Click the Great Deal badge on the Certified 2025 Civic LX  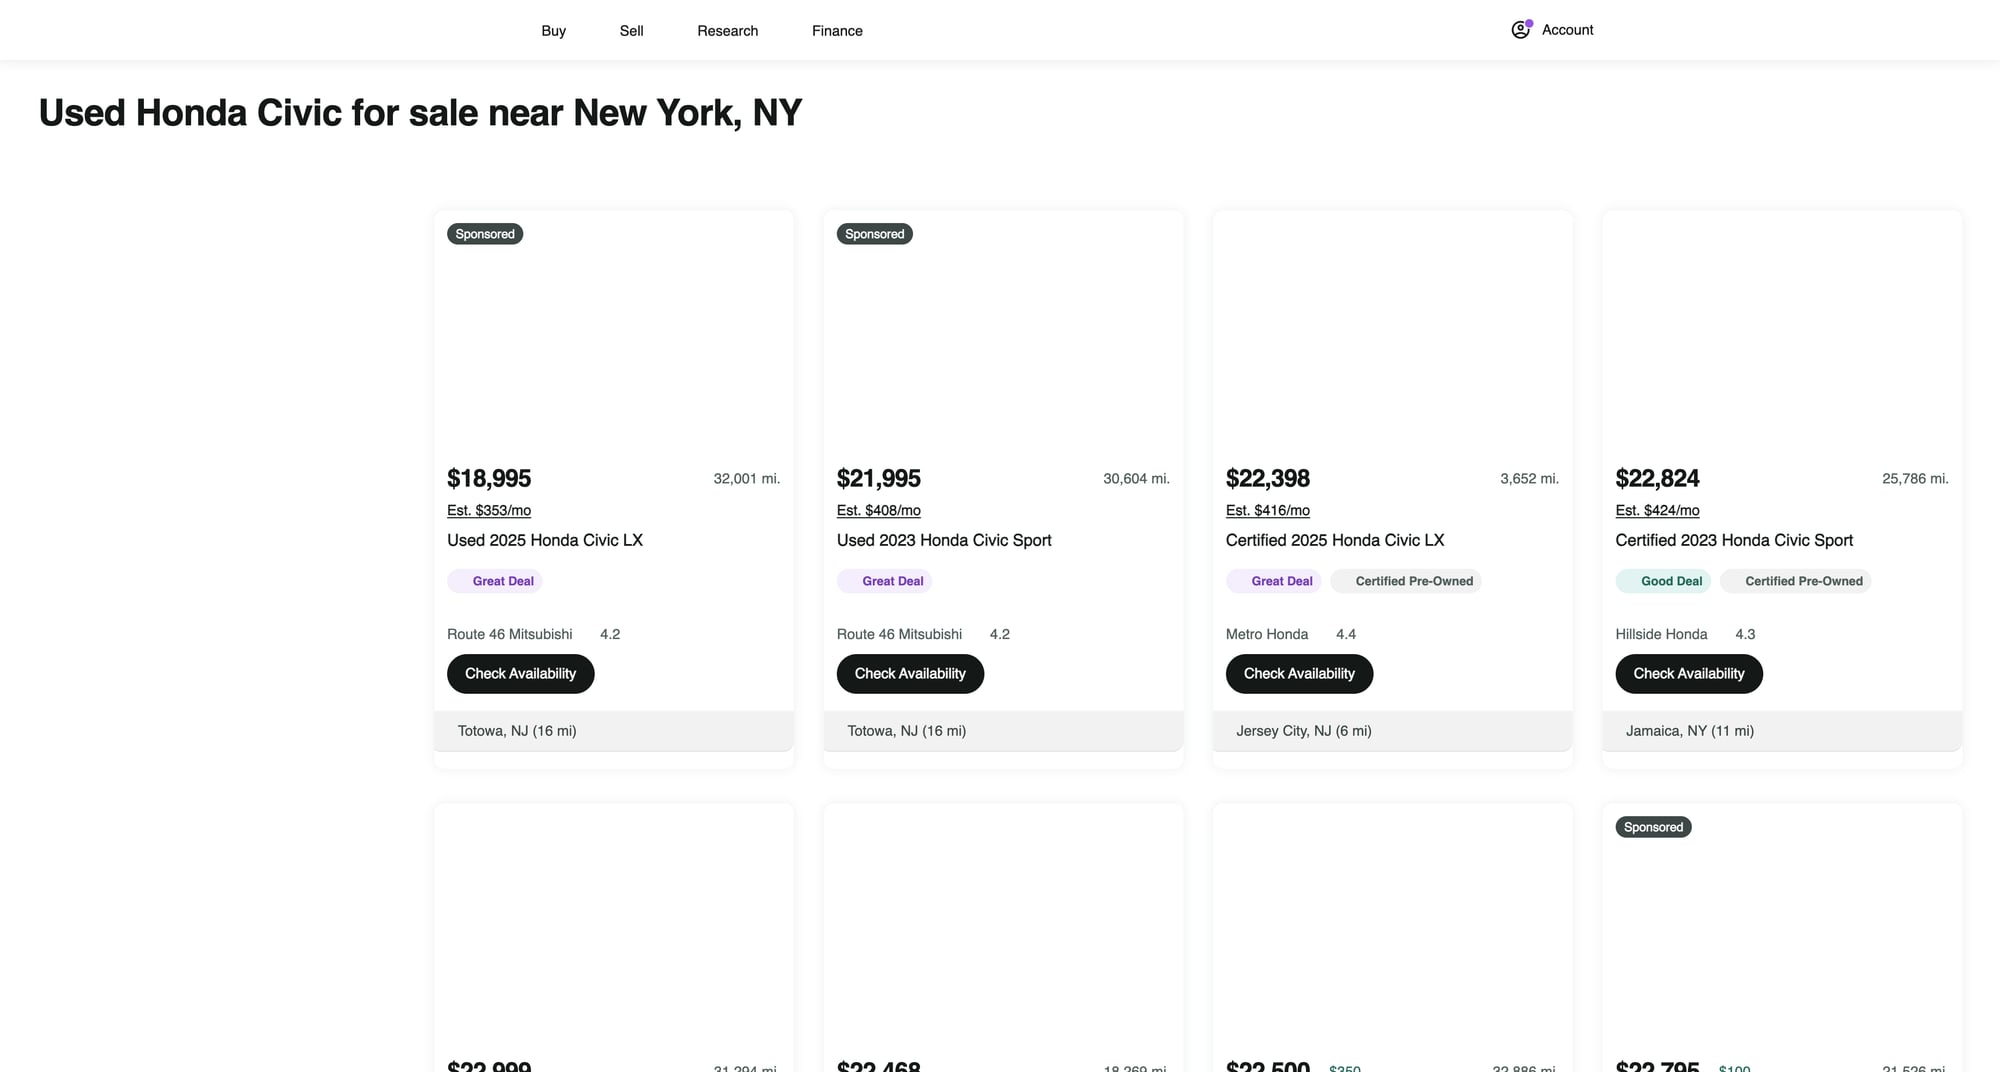coord(1273,581)
